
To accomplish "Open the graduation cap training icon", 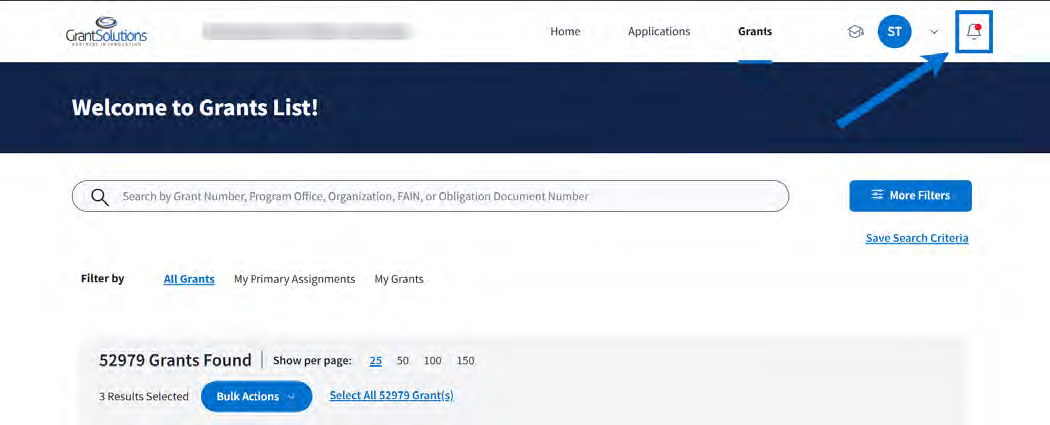I will click(855, 32).
